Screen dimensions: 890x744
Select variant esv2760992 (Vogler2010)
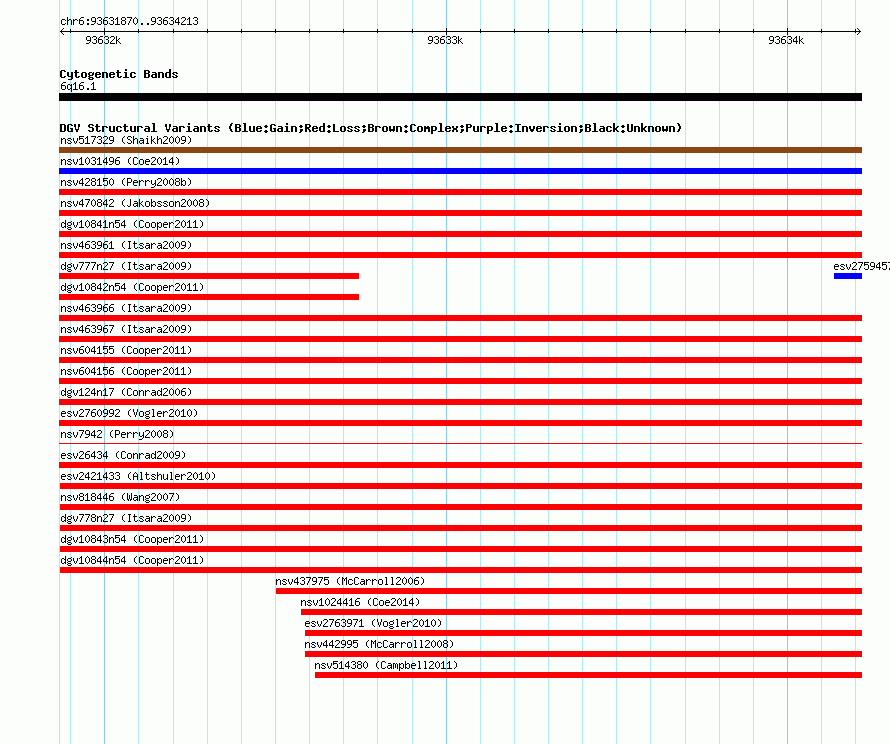click(129, 413)
